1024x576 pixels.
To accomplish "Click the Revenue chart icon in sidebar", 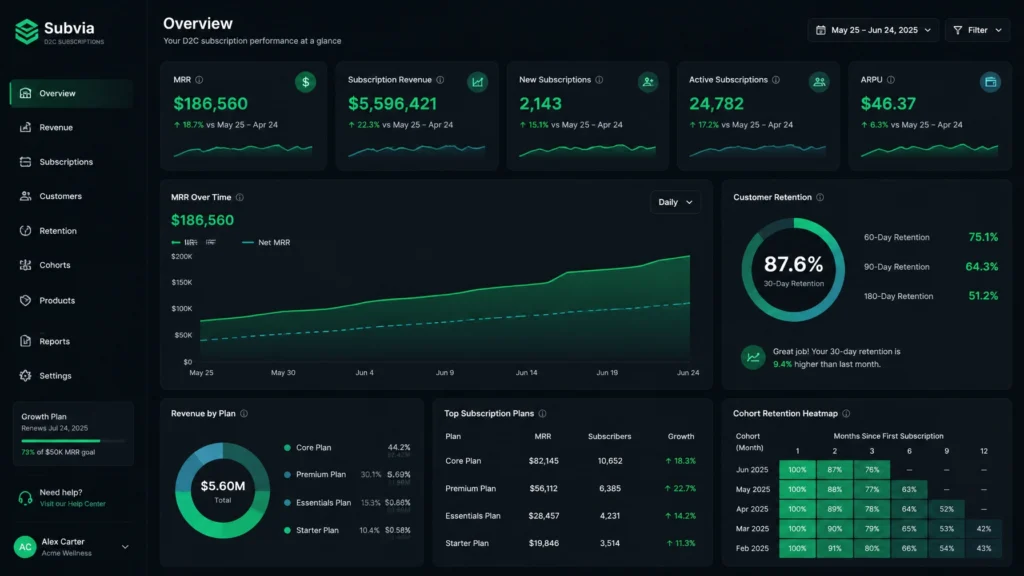I will tap(25, 127).
